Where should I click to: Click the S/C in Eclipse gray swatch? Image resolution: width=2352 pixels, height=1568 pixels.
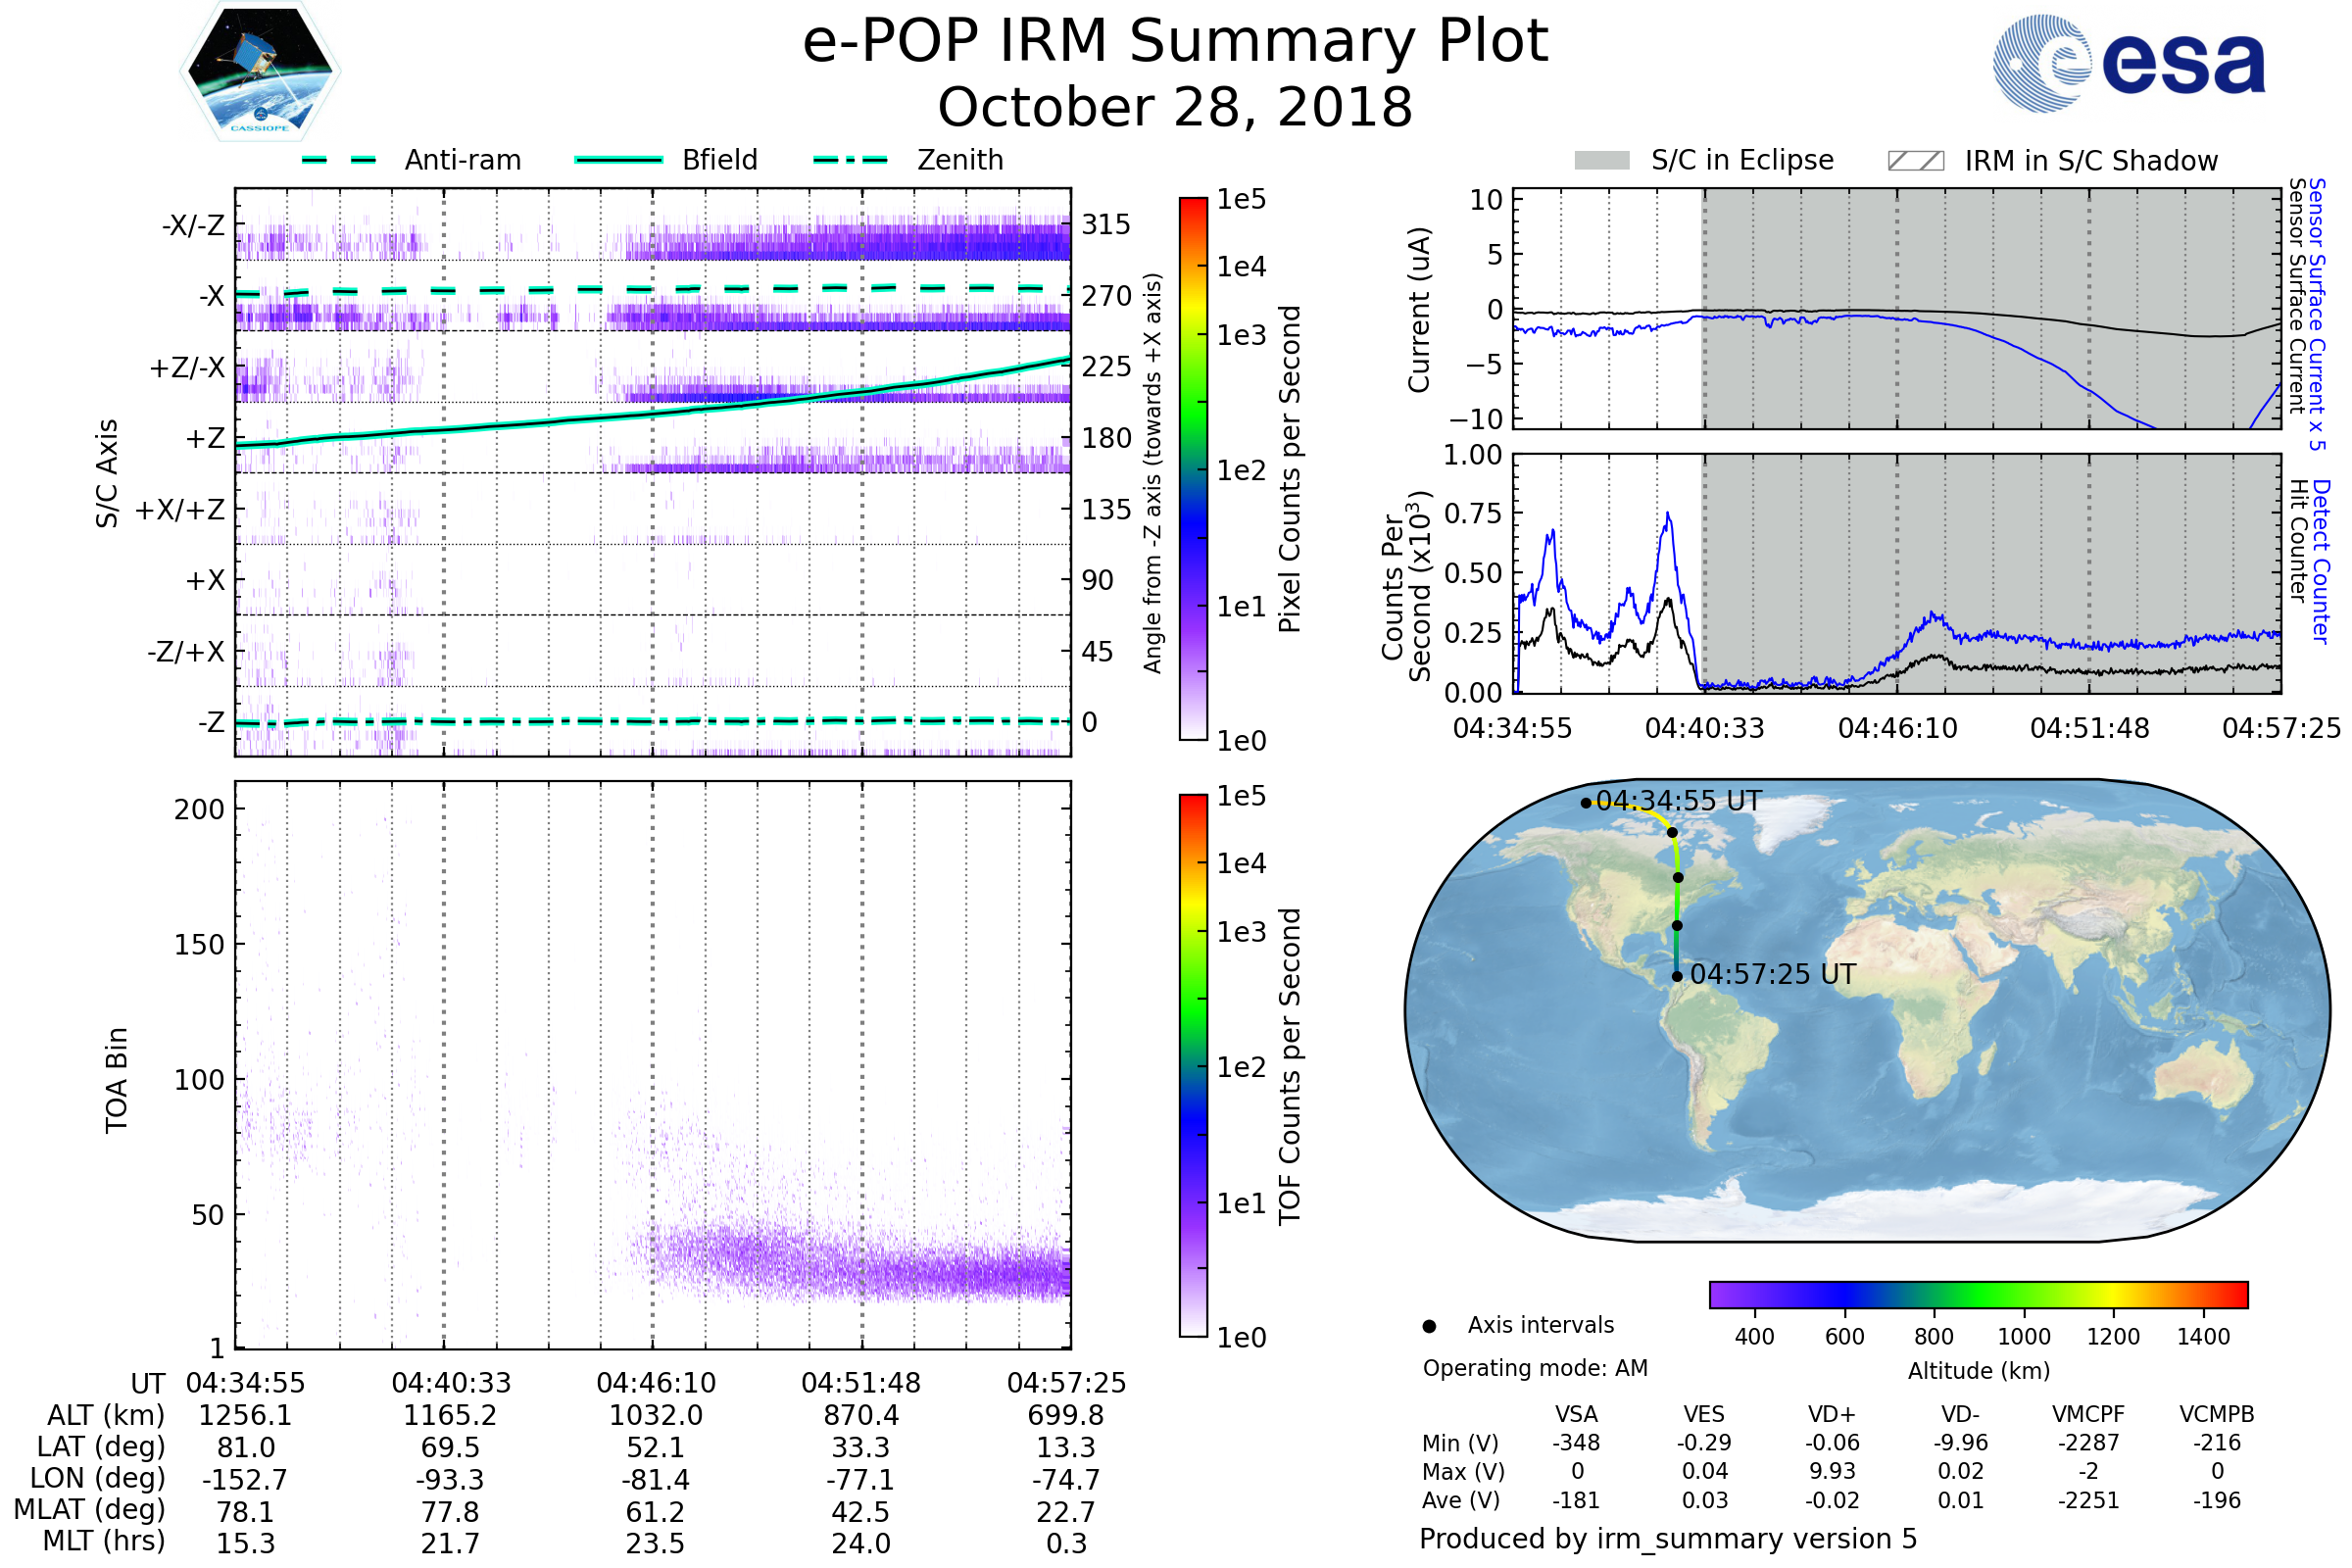click(x=1601, y=161)
